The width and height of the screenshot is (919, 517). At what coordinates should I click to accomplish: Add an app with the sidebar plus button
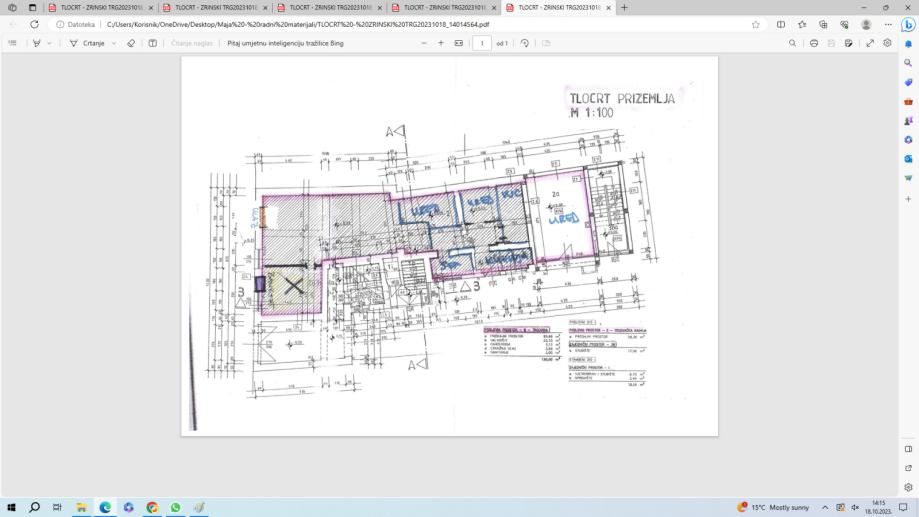click(908, 199)
